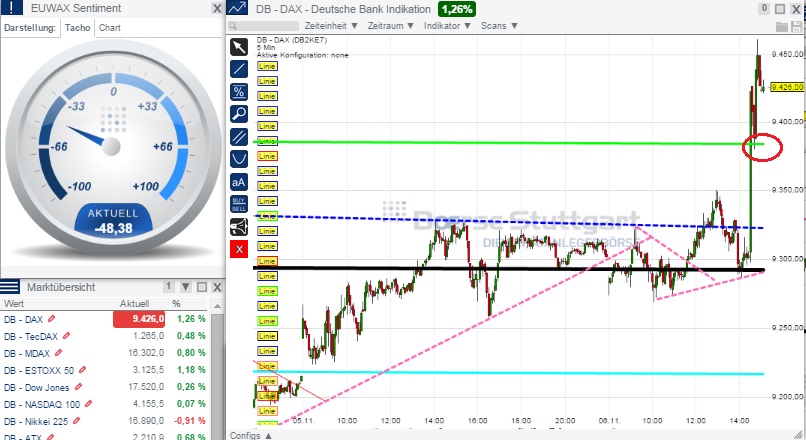
Task: Click the pencil icon next to DB - NASDAQ 100
Action: pos(88,404)
